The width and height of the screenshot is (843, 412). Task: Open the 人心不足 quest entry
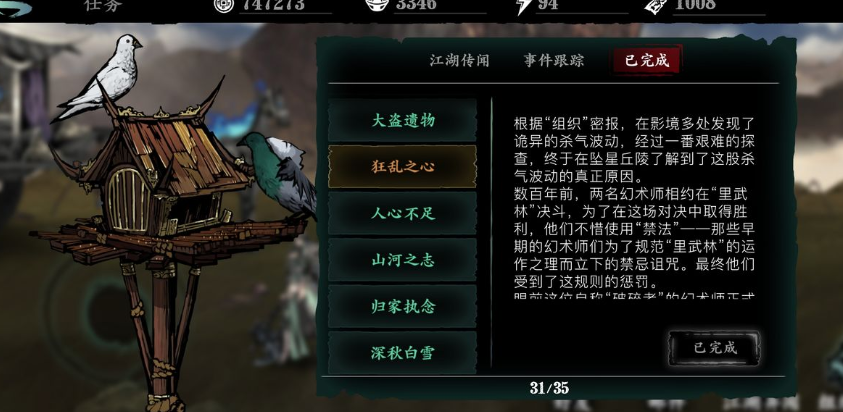403,214
